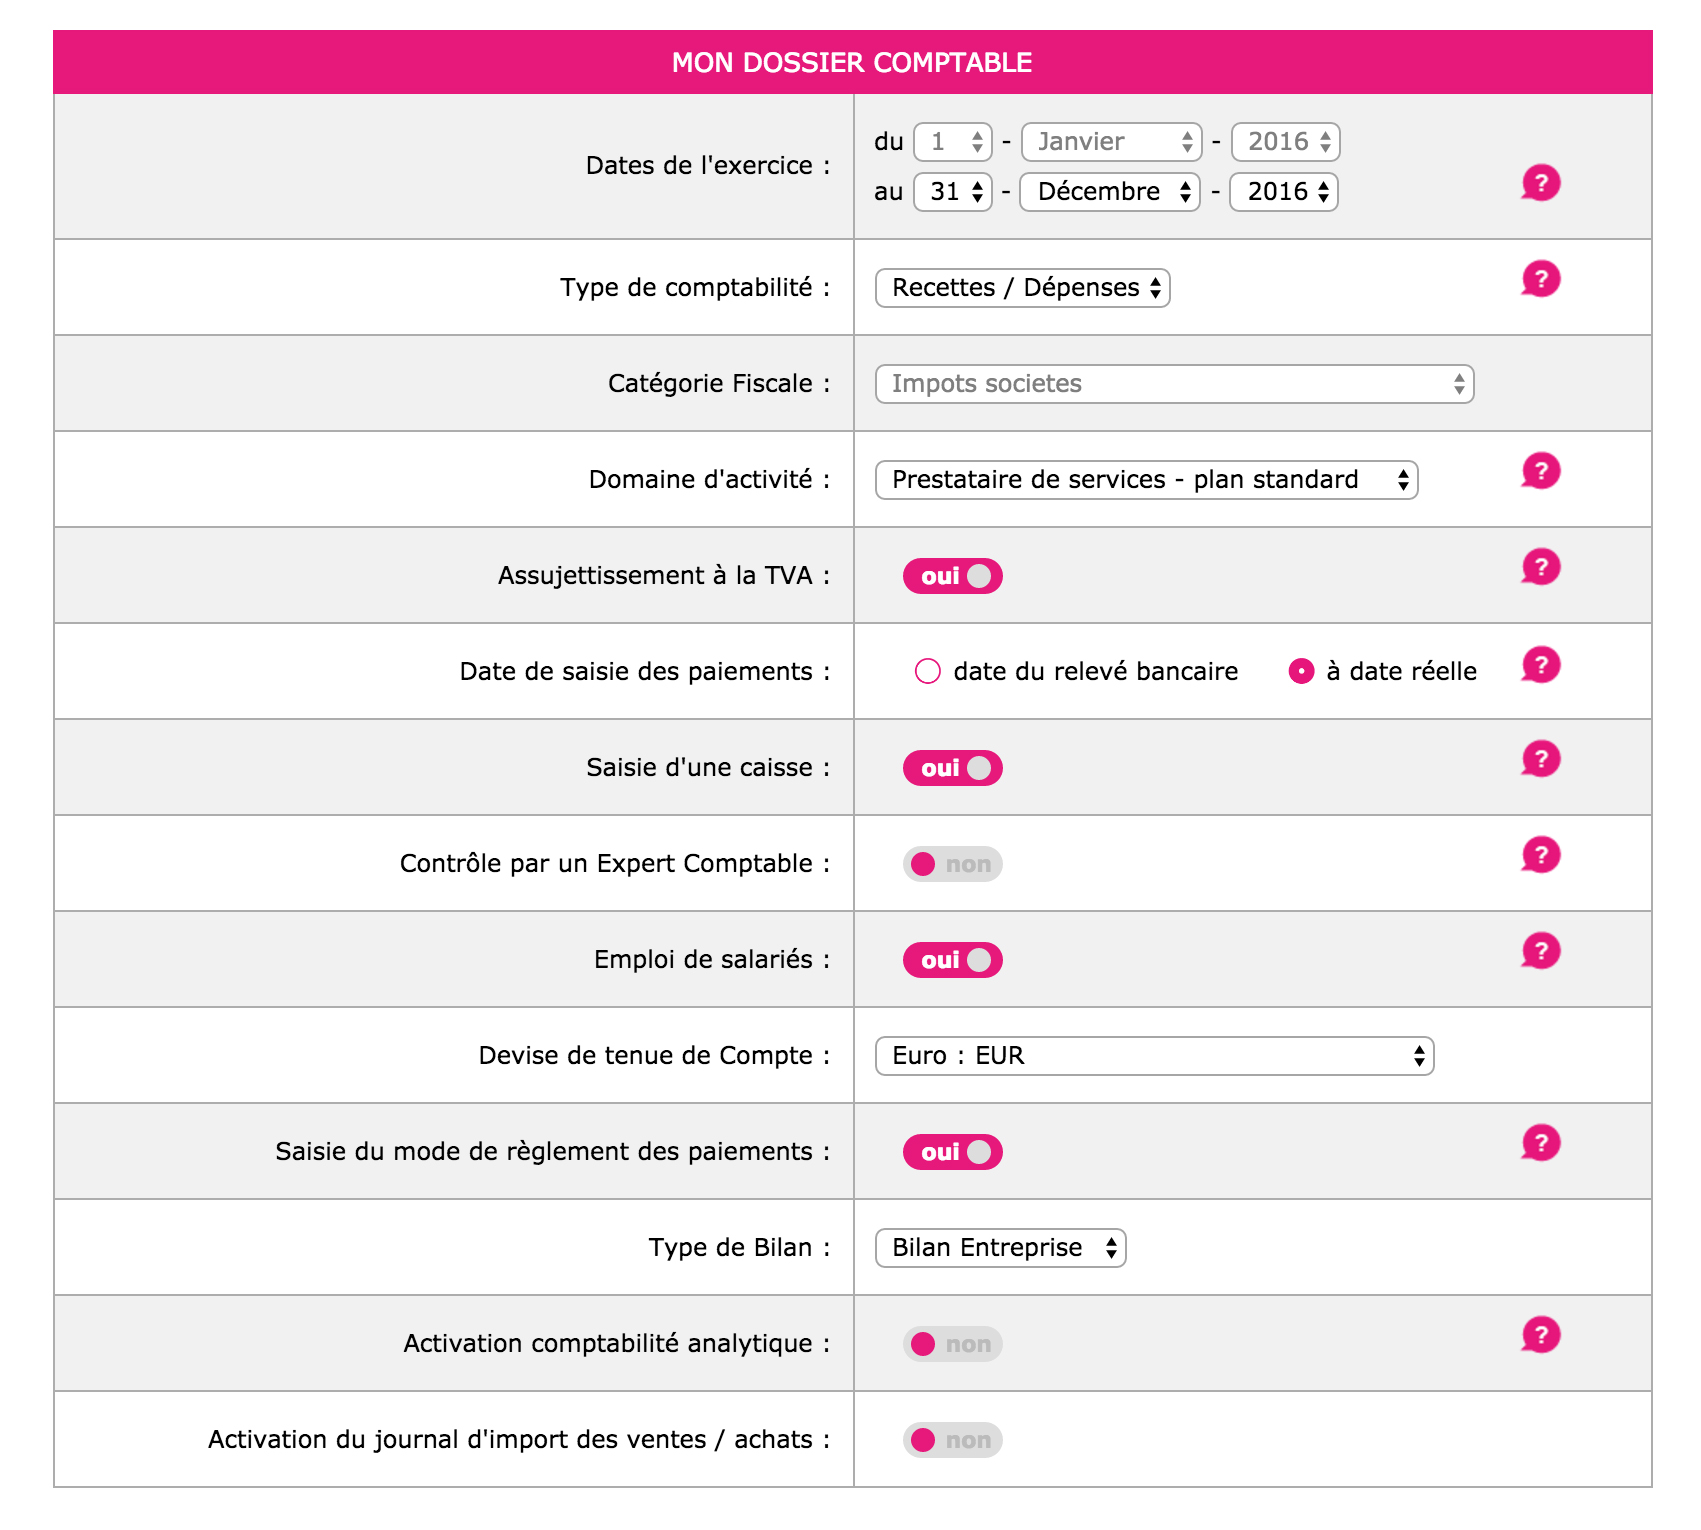View help for Date de saisie des paiements
Image resolution: width=1701 pixels, height=1530 pixels.
click(x=1540, y=665)
